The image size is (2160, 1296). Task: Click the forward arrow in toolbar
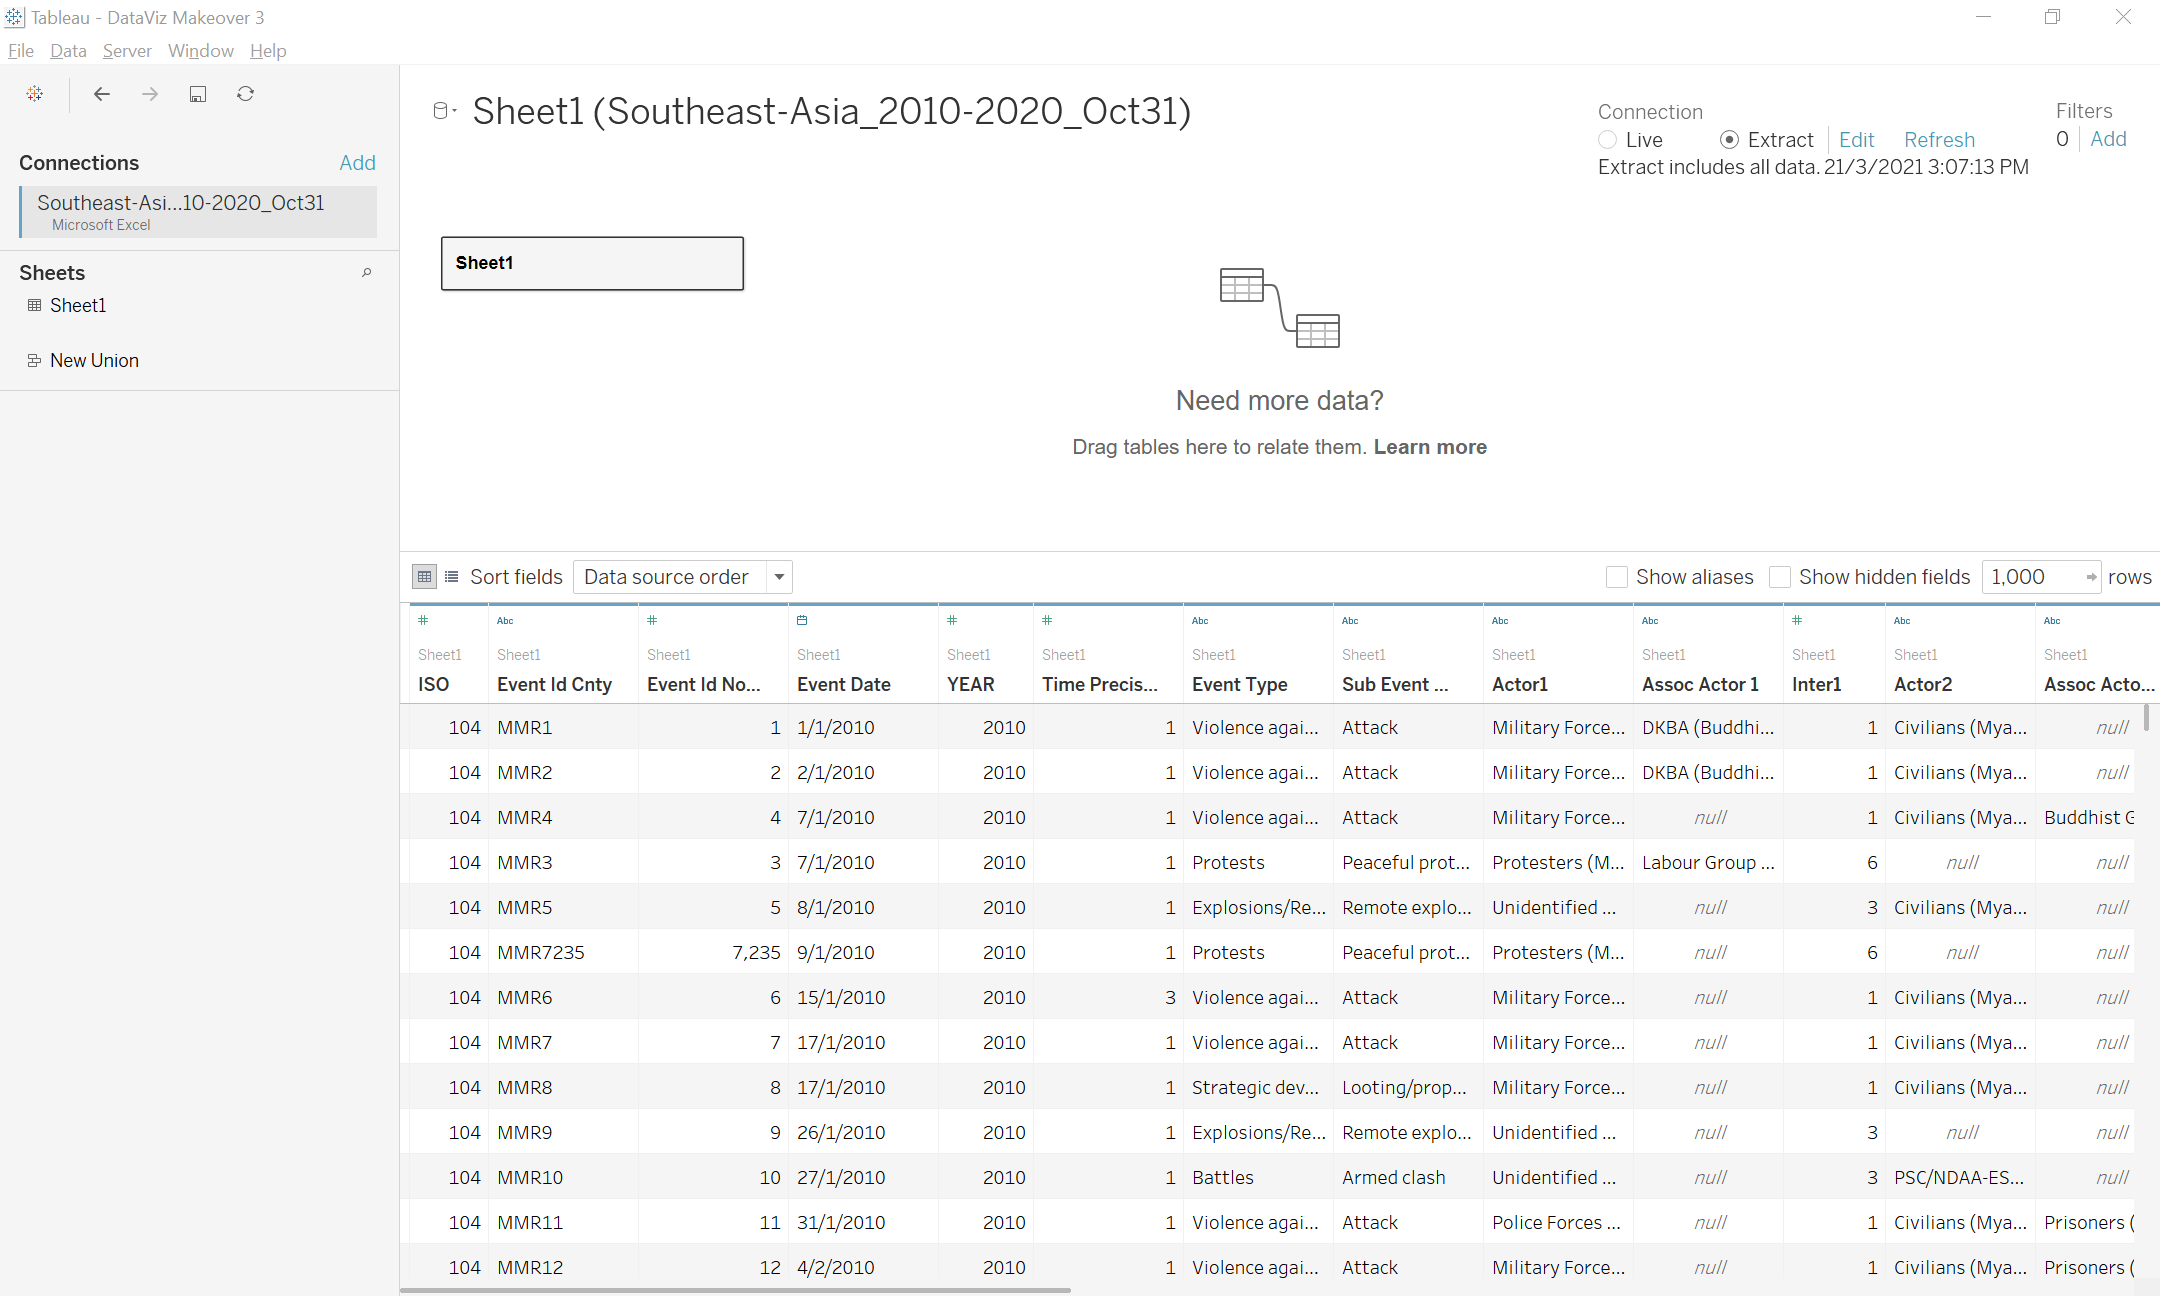150,94
